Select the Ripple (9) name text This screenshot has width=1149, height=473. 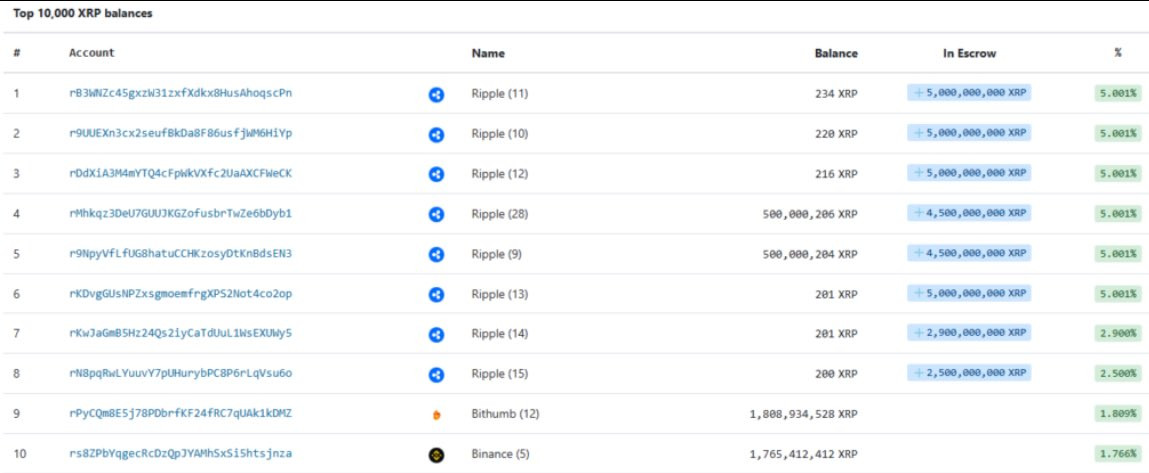(x=497, y=254)
